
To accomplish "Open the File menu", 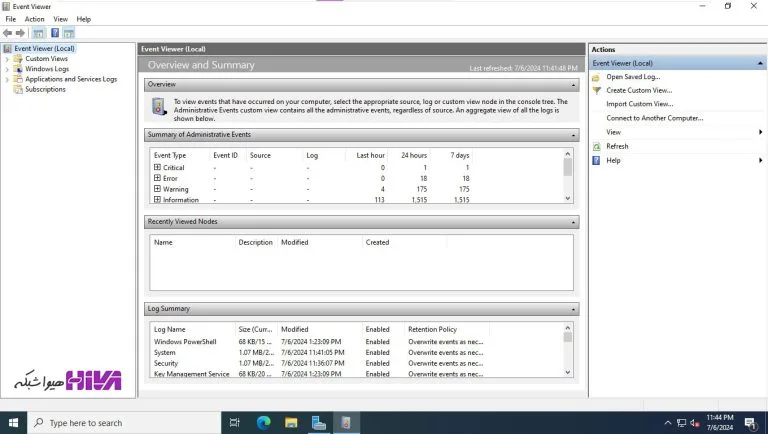I will pos(10,19).
